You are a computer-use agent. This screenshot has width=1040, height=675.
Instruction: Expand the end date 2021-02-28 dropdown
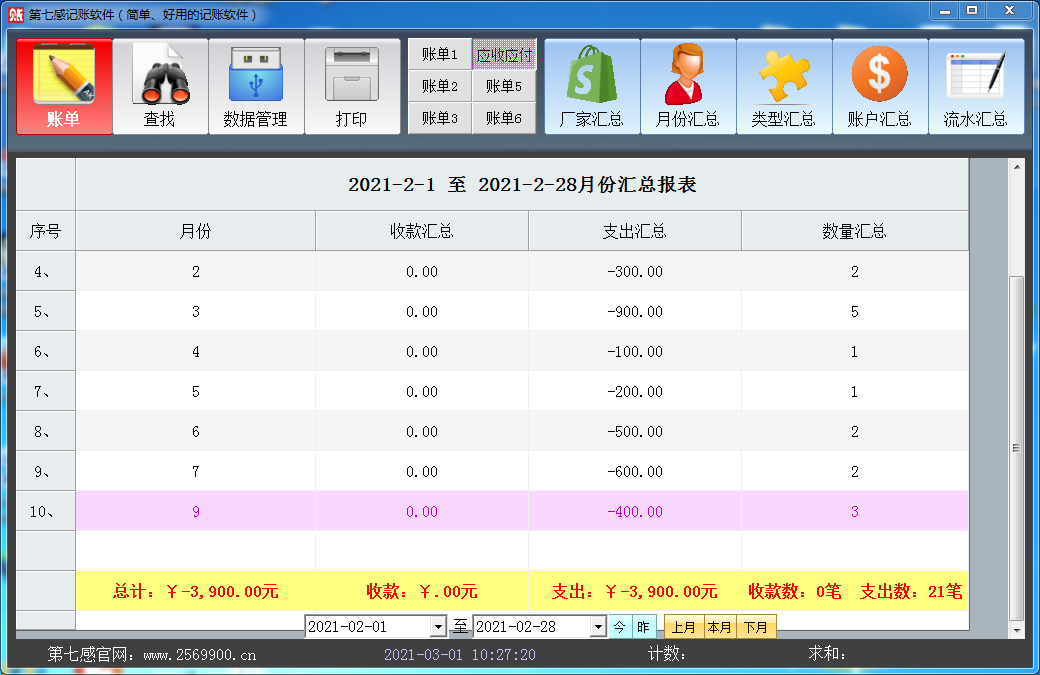pyautogui.click(x=598, y=627)
